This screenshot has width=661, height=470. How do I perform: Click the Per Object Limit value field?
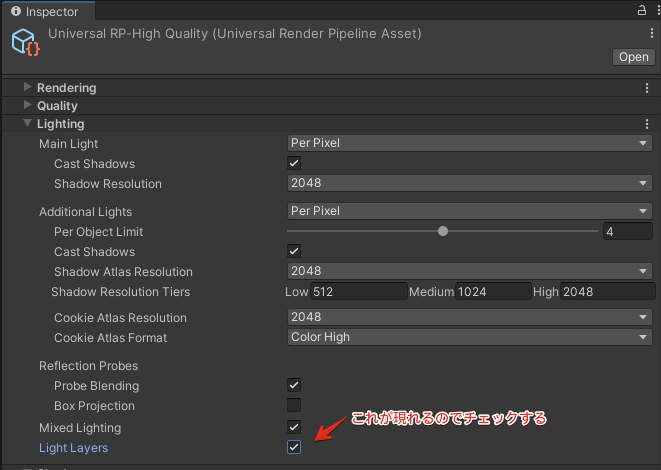tap(628, 231)
